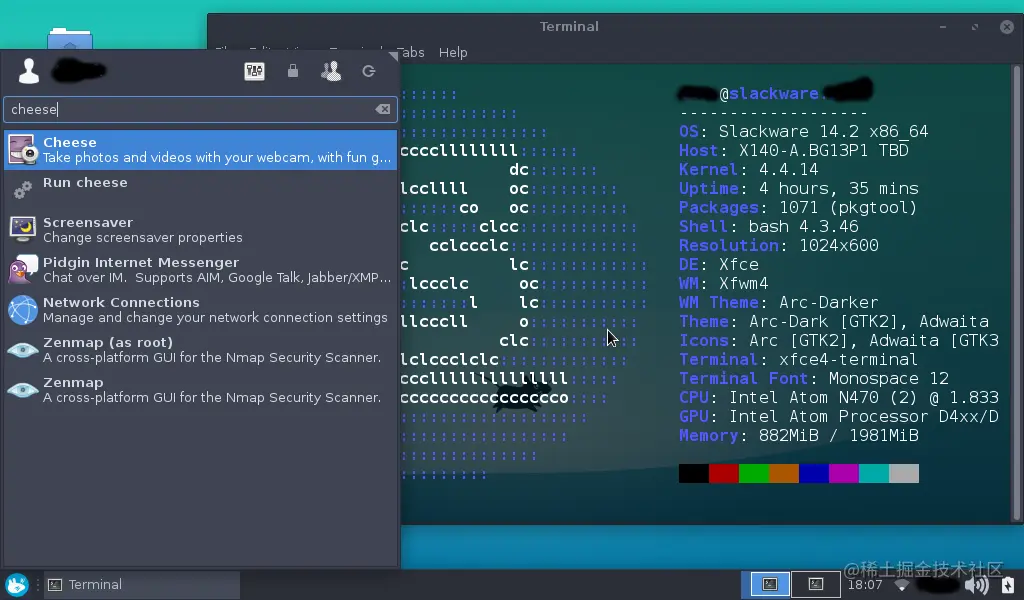1024x600 pixels.
Task: Click the log out icon in the menu header
Action: (369, 71)
